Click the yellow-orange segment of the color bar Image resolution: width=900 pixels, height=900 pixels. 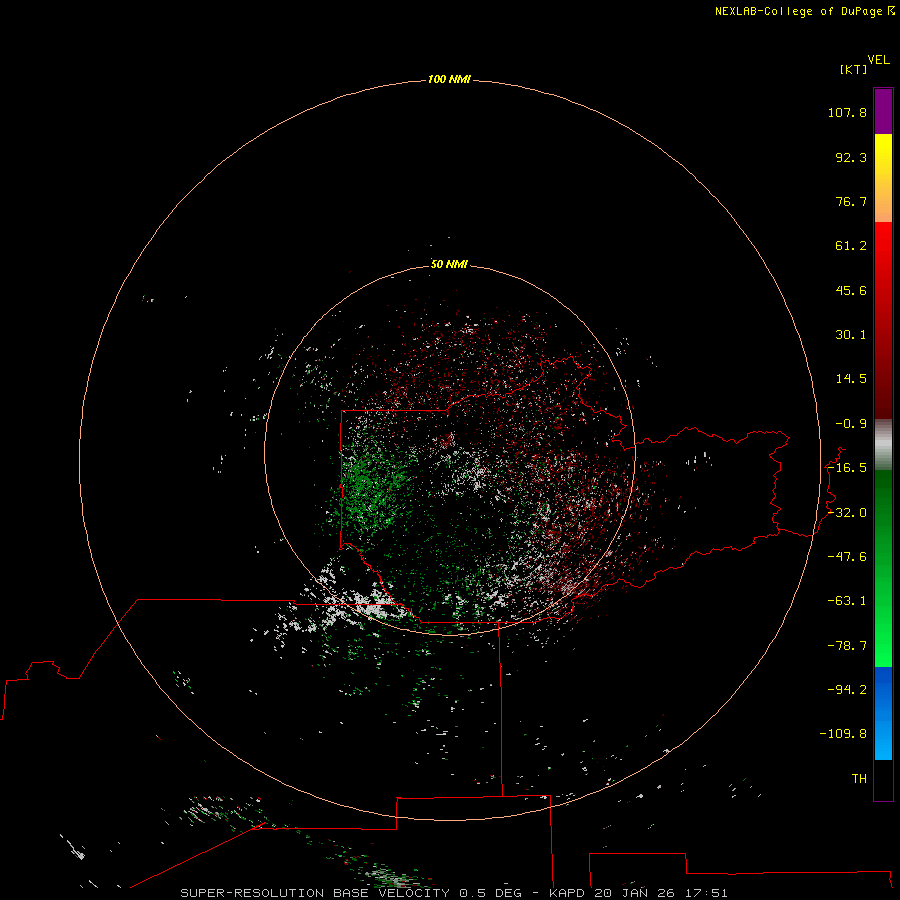[x=883, y=178]
